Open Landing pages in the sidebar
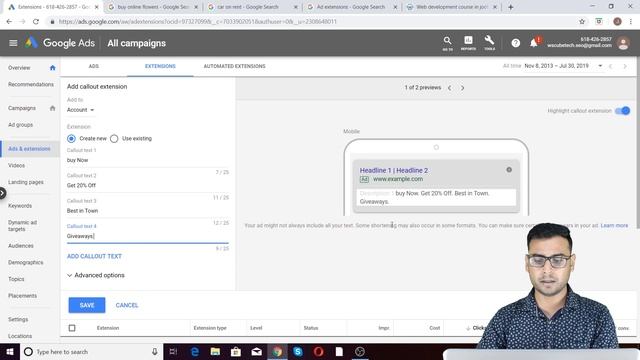Screen dimensions: 640x360 pos(26,182)
